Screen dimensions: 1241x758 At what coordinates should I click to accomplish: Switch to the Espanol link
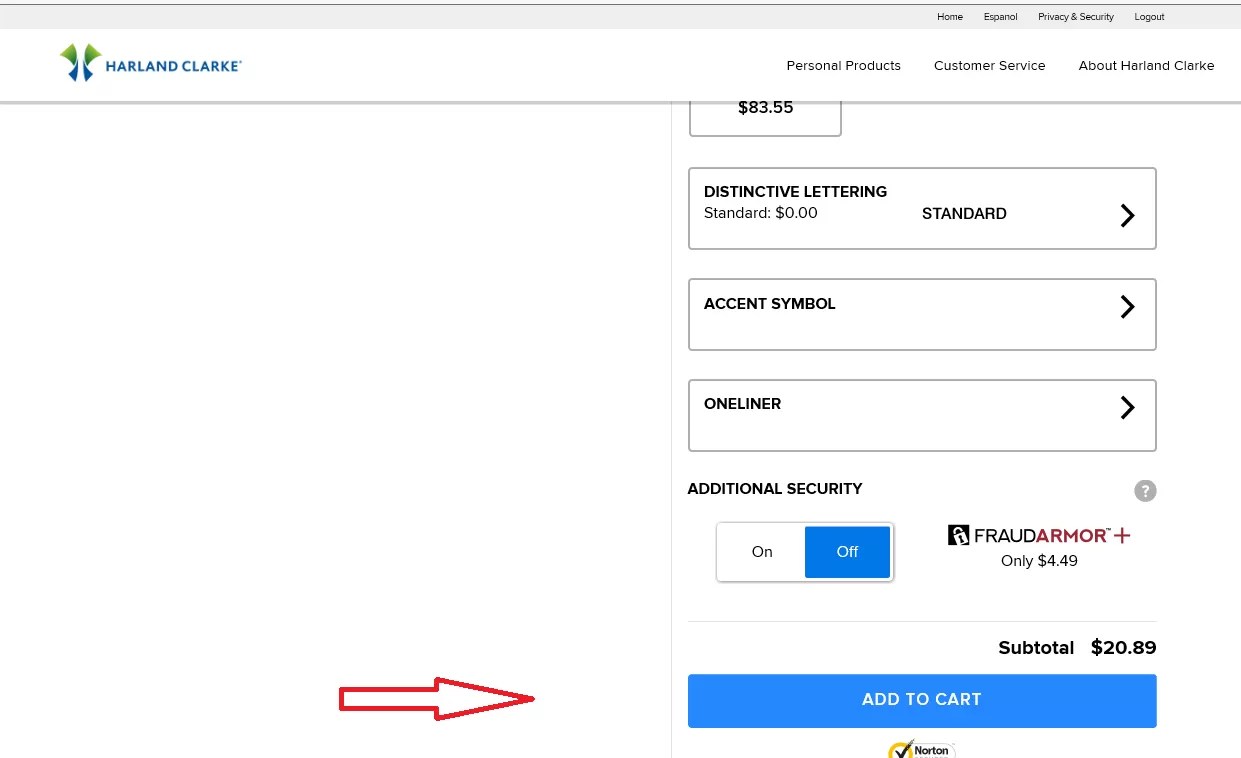click(x=1000, y=17)
